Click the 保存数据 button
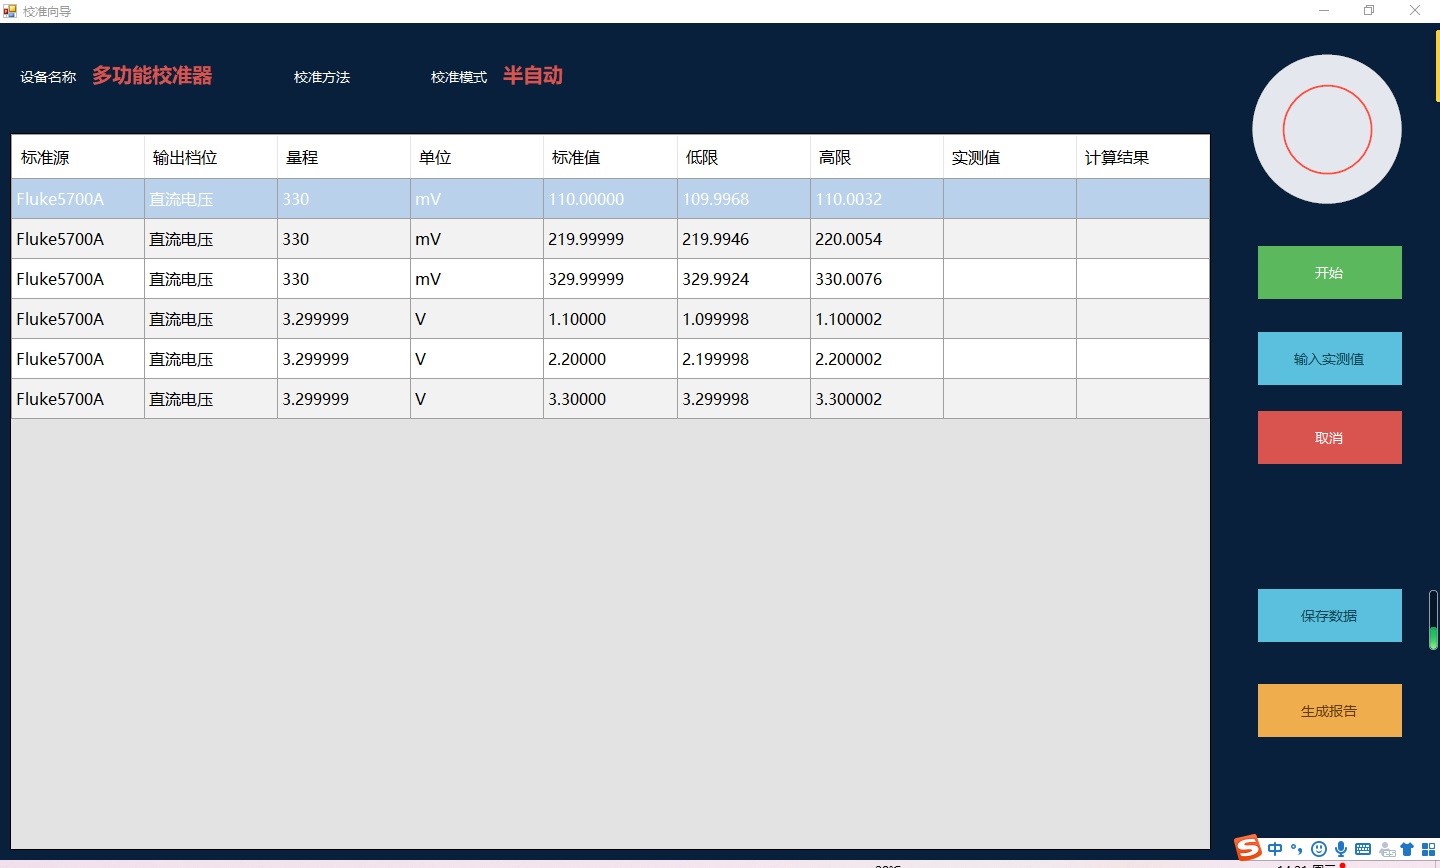Screen dimensions: 1440x868 (x=1329, y=615)
